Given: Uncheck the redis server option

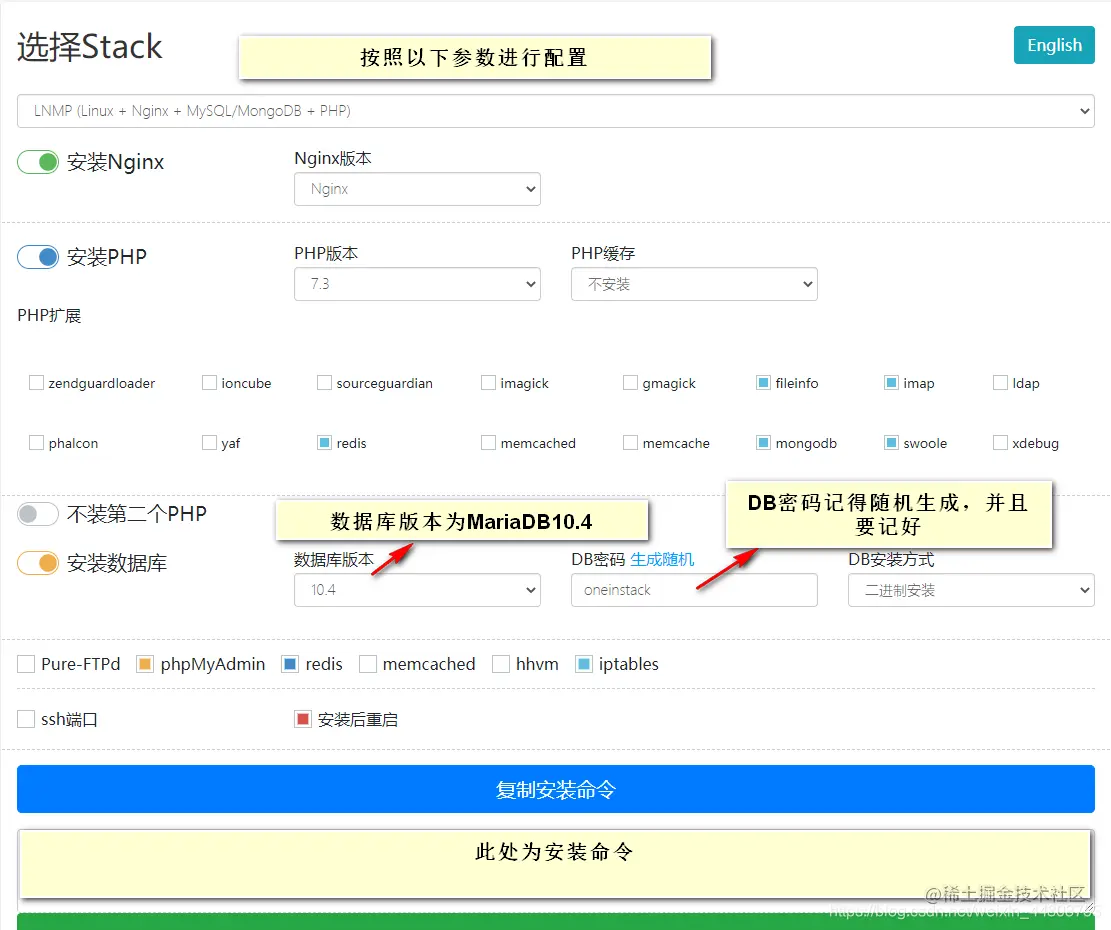Looking at the screenshot, I should click(x=290, y=664).
